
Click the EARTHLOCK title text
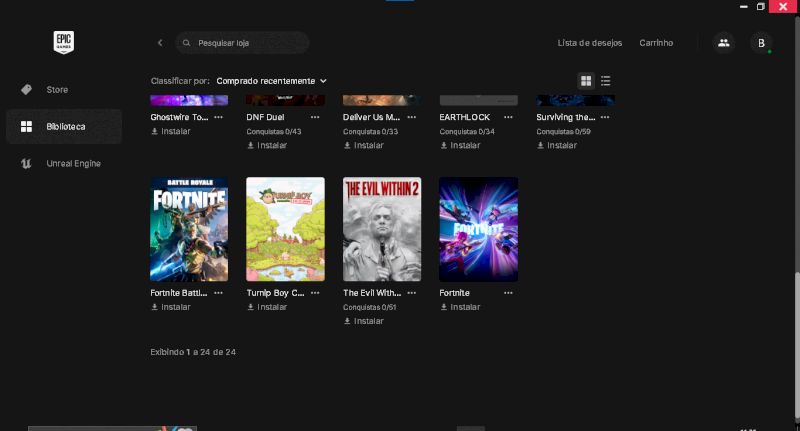[x=465, y=117]
